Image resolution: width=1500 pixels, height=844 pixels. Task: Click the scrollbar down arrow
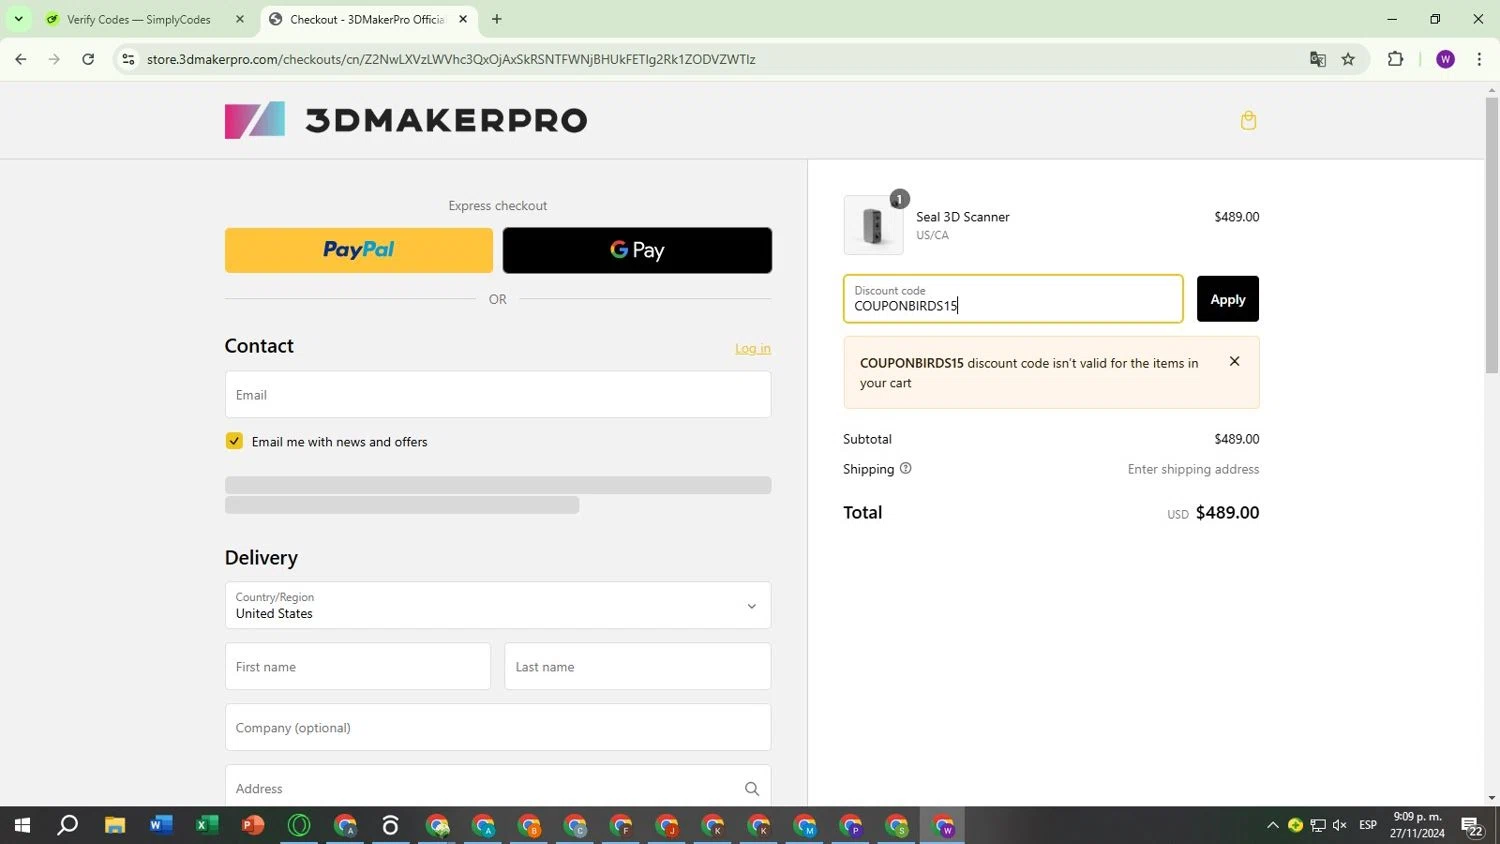(1491, 798)
